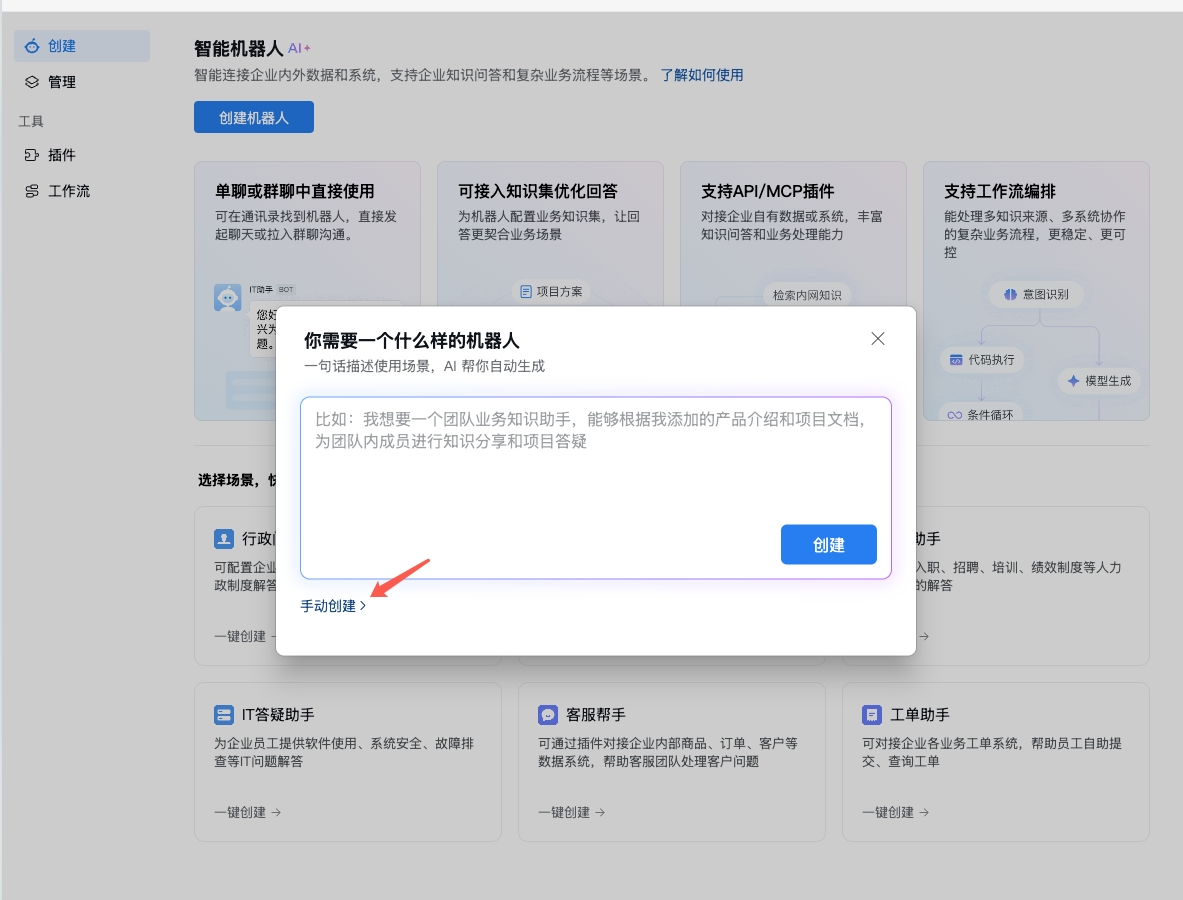Click the 条件循环 workflow node
Screen dimensions: 1183x900
(x=981, y=414)
